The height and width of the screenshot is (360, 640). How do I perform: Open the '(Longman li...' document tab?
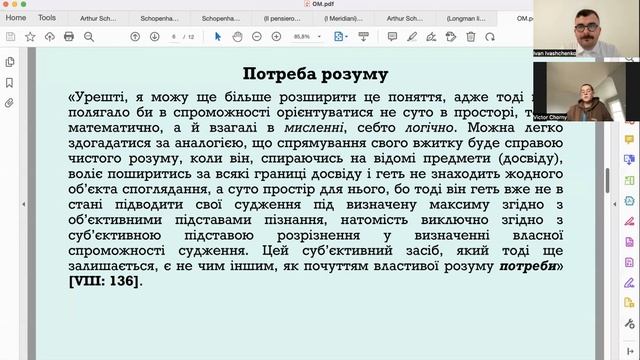coord(466,19)
